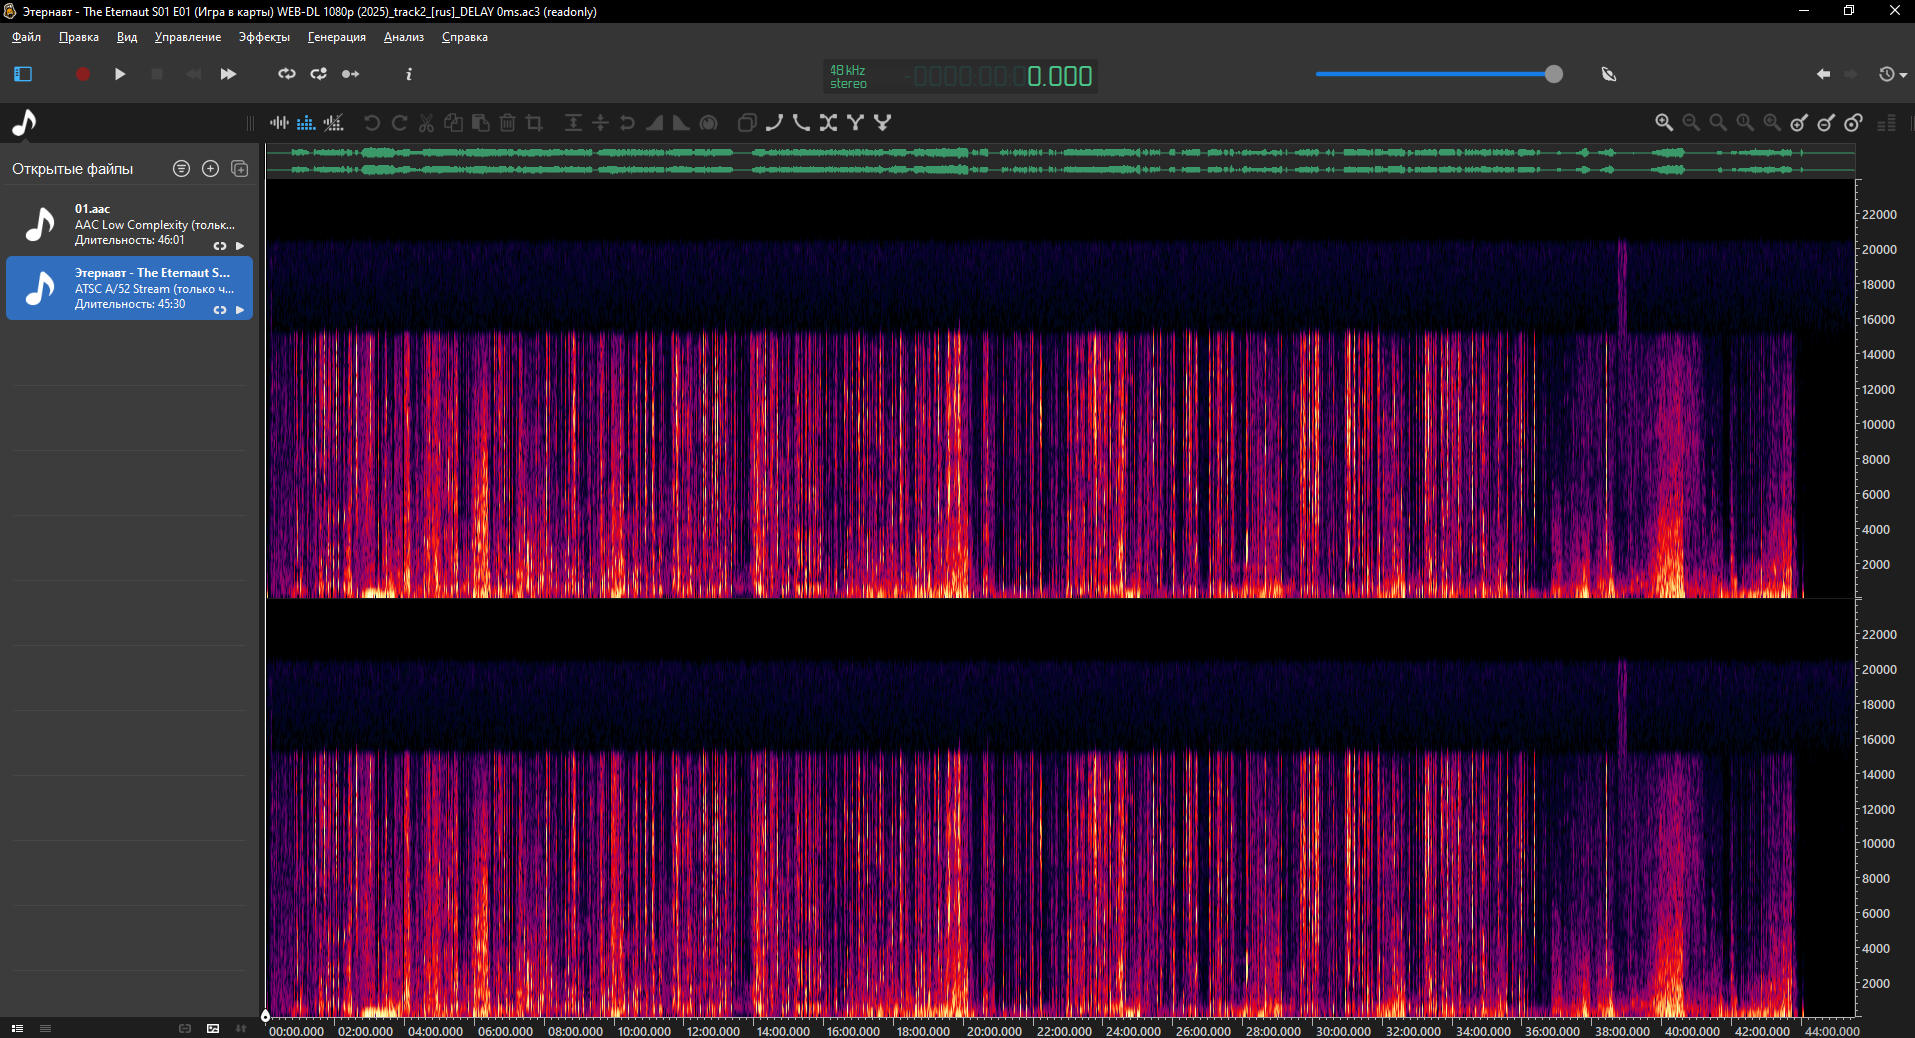The height and width of the screenshot is (1038, 1915).
Task: Click the red Record button
Action: tap(83, 74)
